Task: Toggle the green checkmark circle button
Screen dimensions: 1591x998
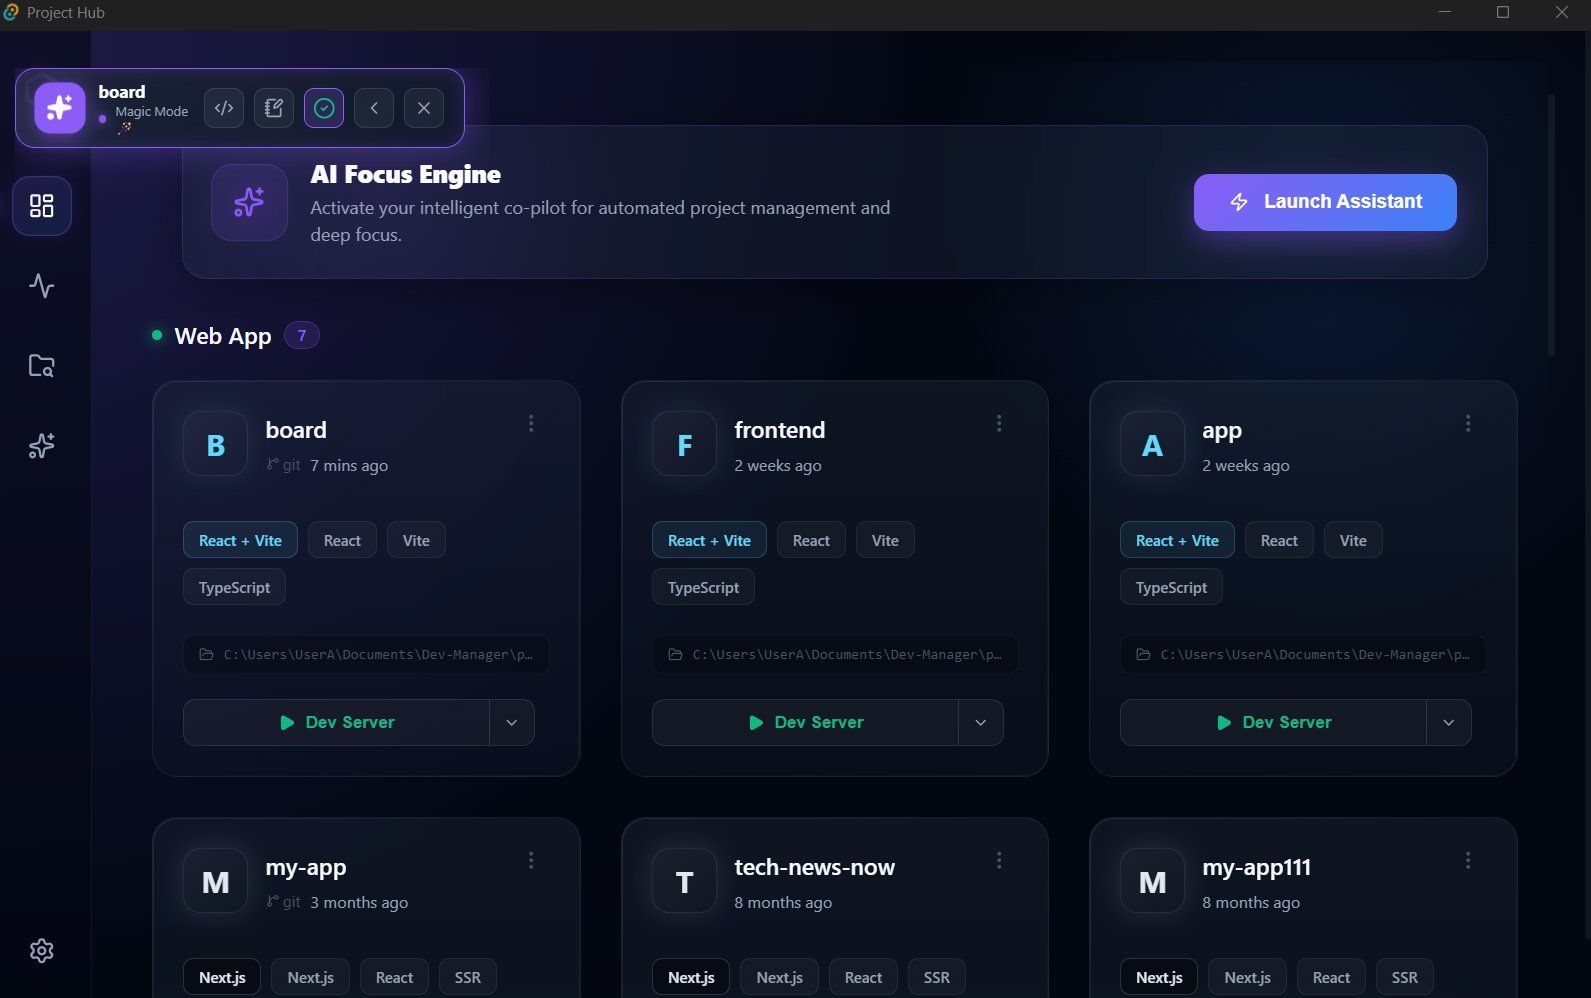Action: click(324, 108)
